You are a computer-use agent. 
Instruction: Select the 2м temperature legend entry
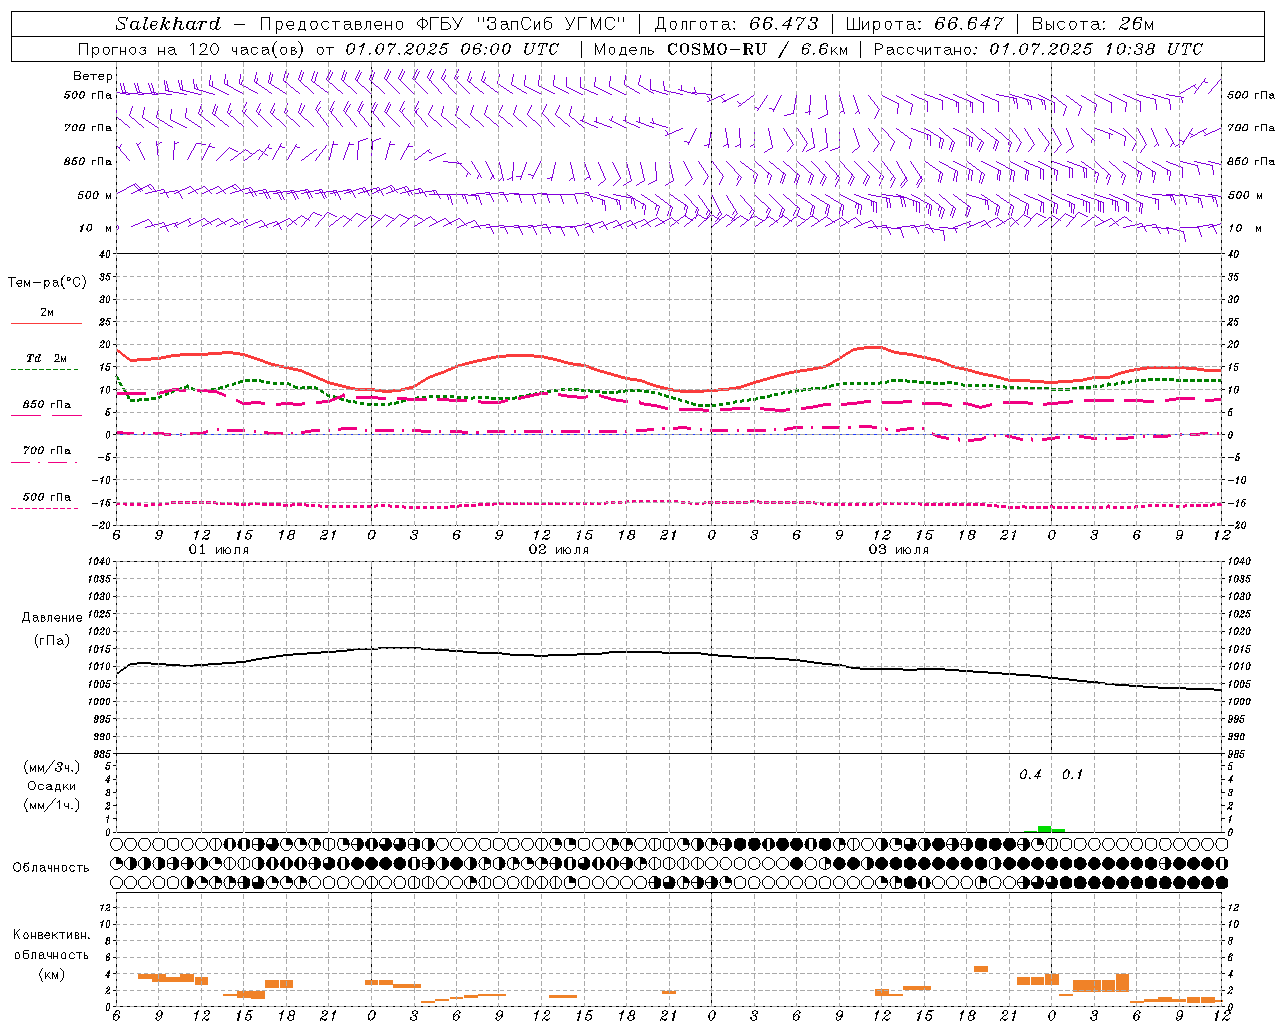[x=47, y=312]
